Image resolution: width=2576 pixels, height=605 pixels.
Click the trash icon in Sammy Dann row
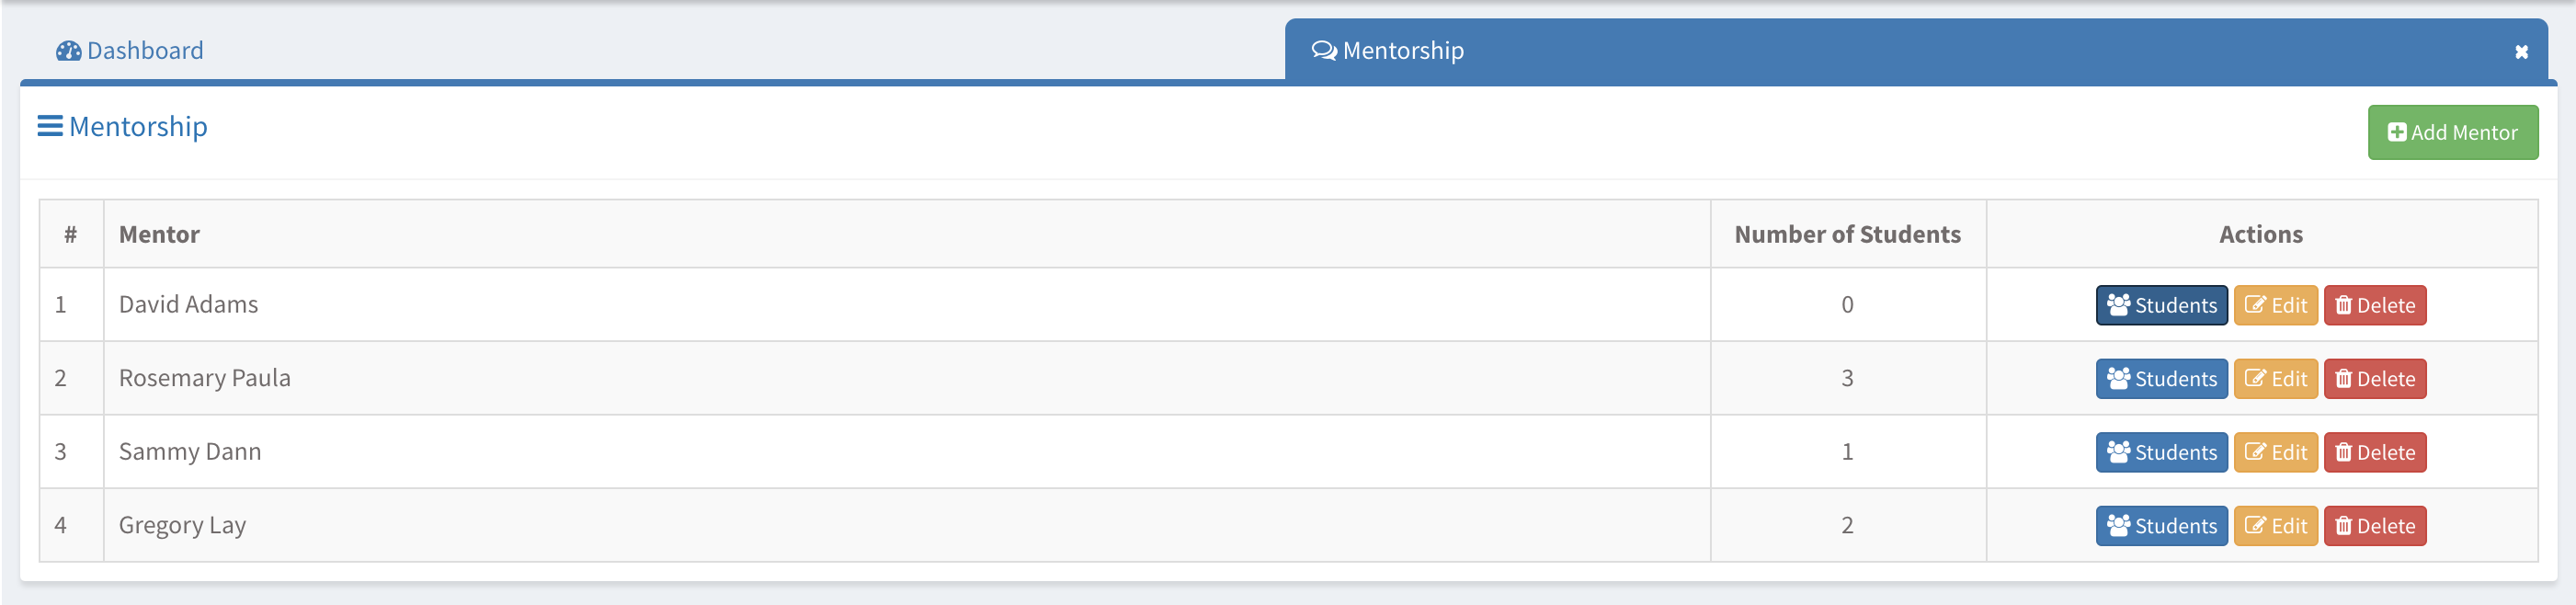(x=2343, y=453)
